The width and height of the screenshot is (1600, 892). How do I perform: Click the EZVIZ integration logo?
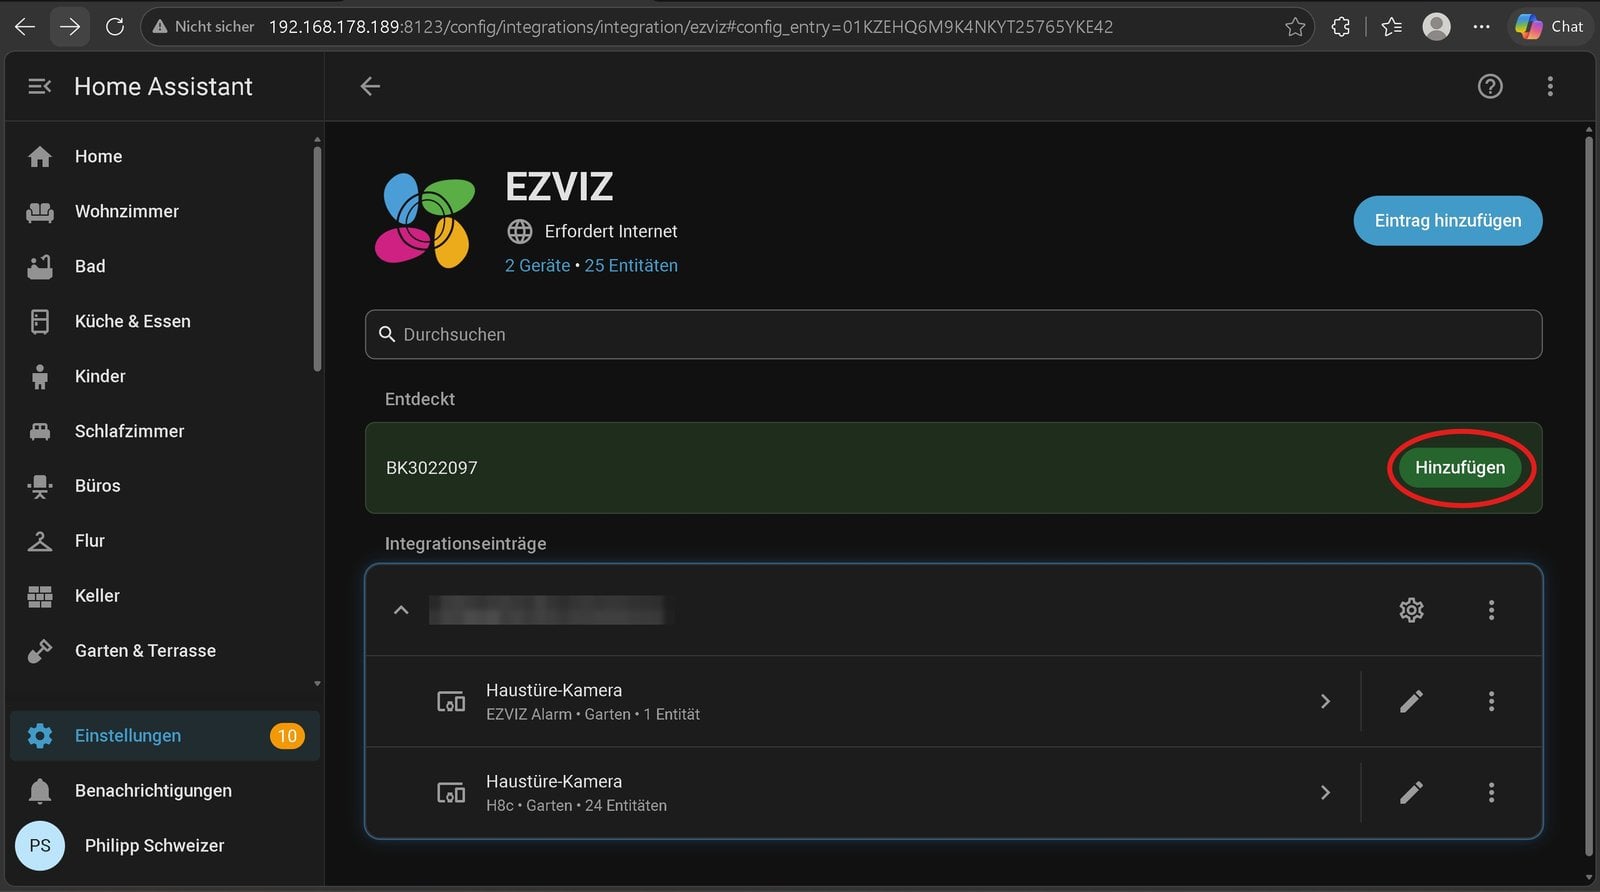[x=425, y=221]
